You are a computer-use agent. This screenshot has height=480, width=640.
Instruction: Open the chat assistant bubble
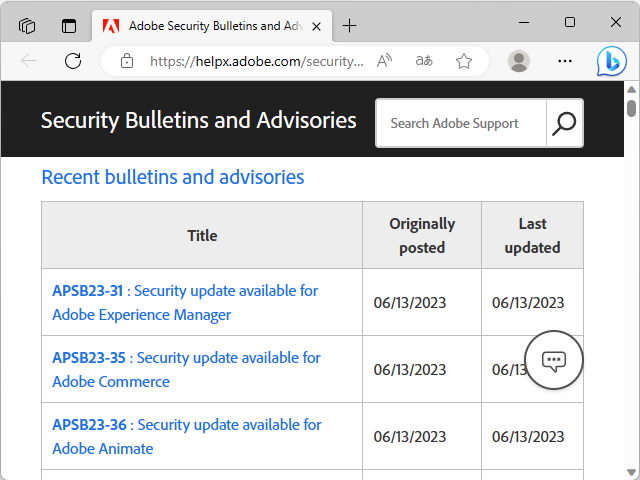[554, 360]
